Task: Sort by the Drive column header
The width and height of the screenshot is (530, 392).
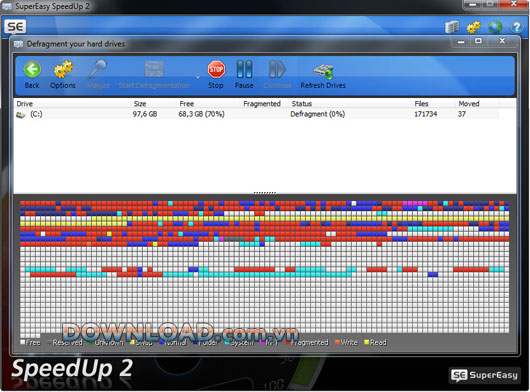Action: tap(25, 104)
